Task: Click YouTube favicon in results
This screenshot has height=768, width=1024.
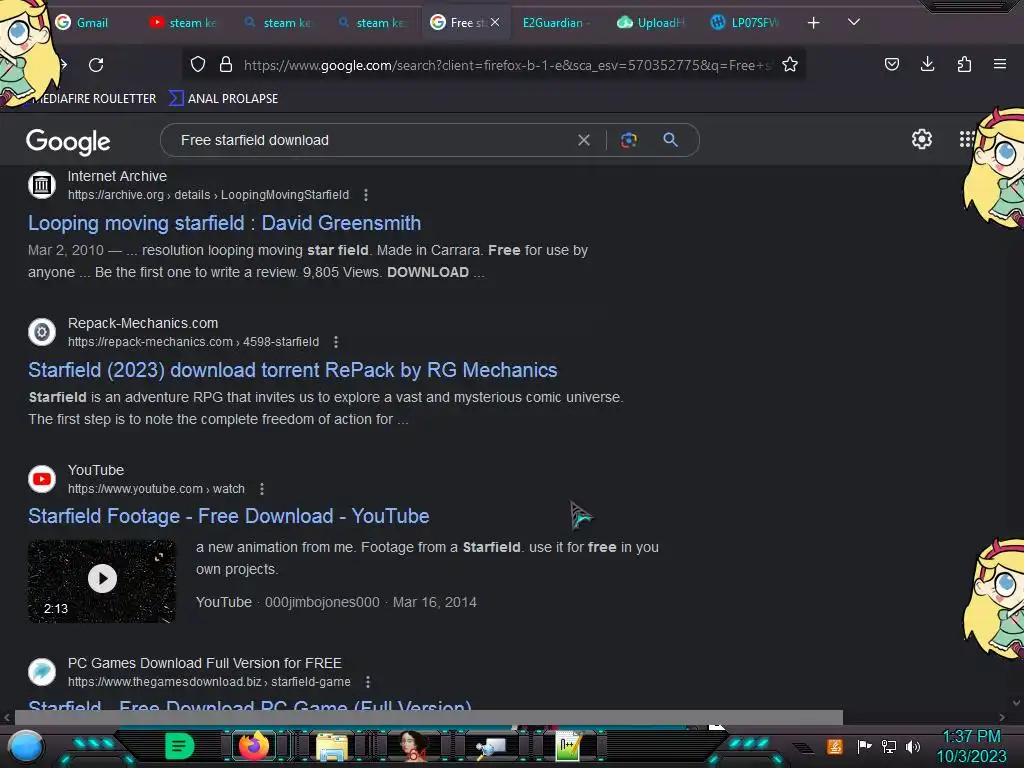Action: [x=42, y=479]
